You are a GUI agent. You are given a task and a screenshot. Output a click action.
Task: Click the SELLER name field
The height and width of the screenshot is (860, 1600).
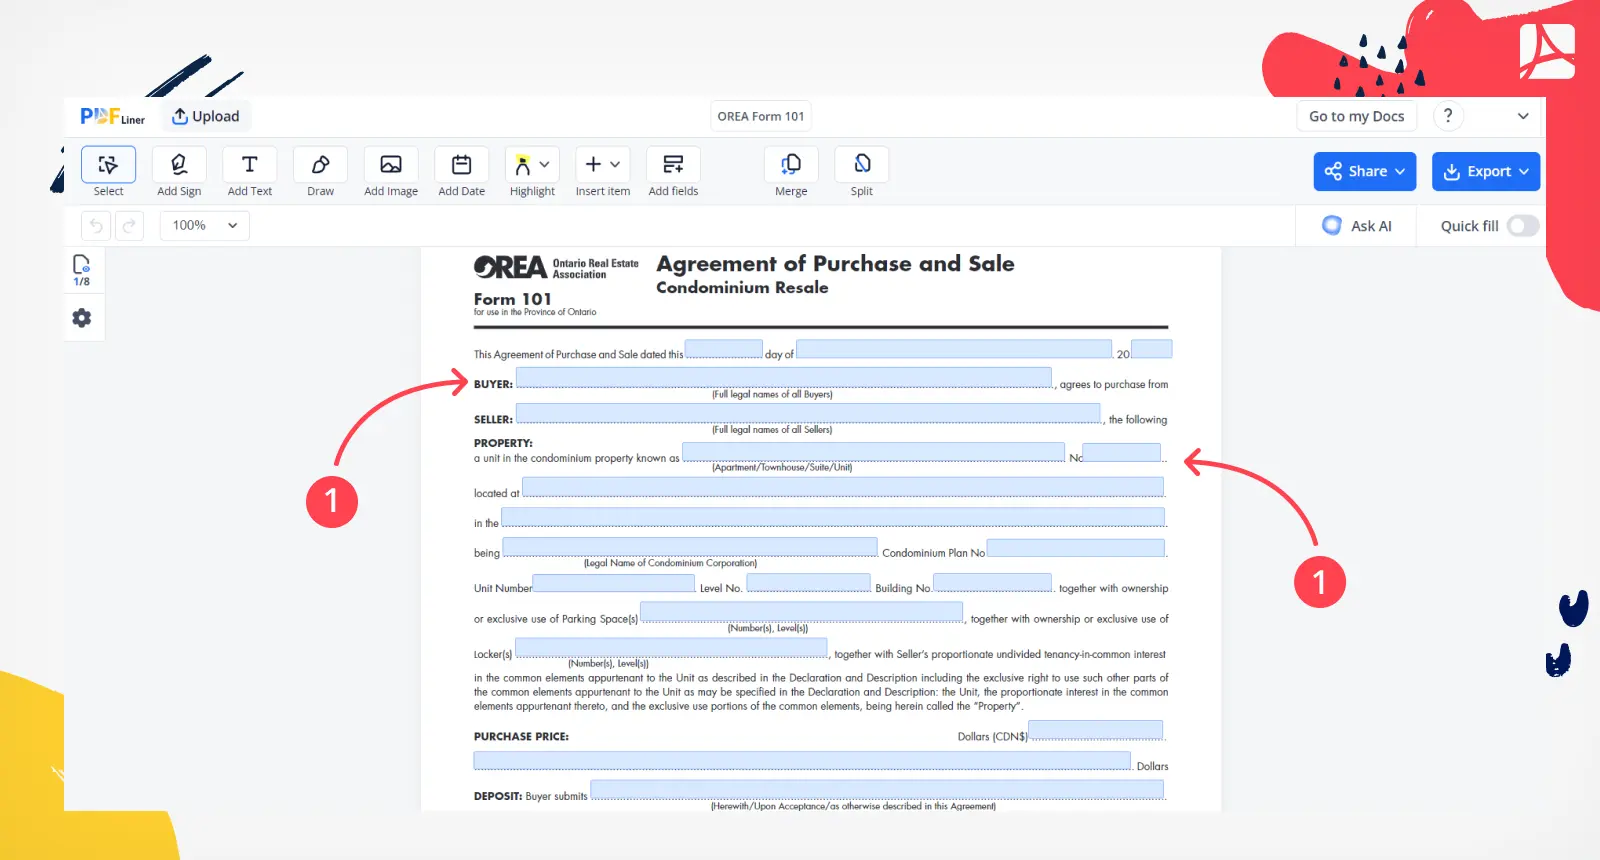[x=808, y=413]
